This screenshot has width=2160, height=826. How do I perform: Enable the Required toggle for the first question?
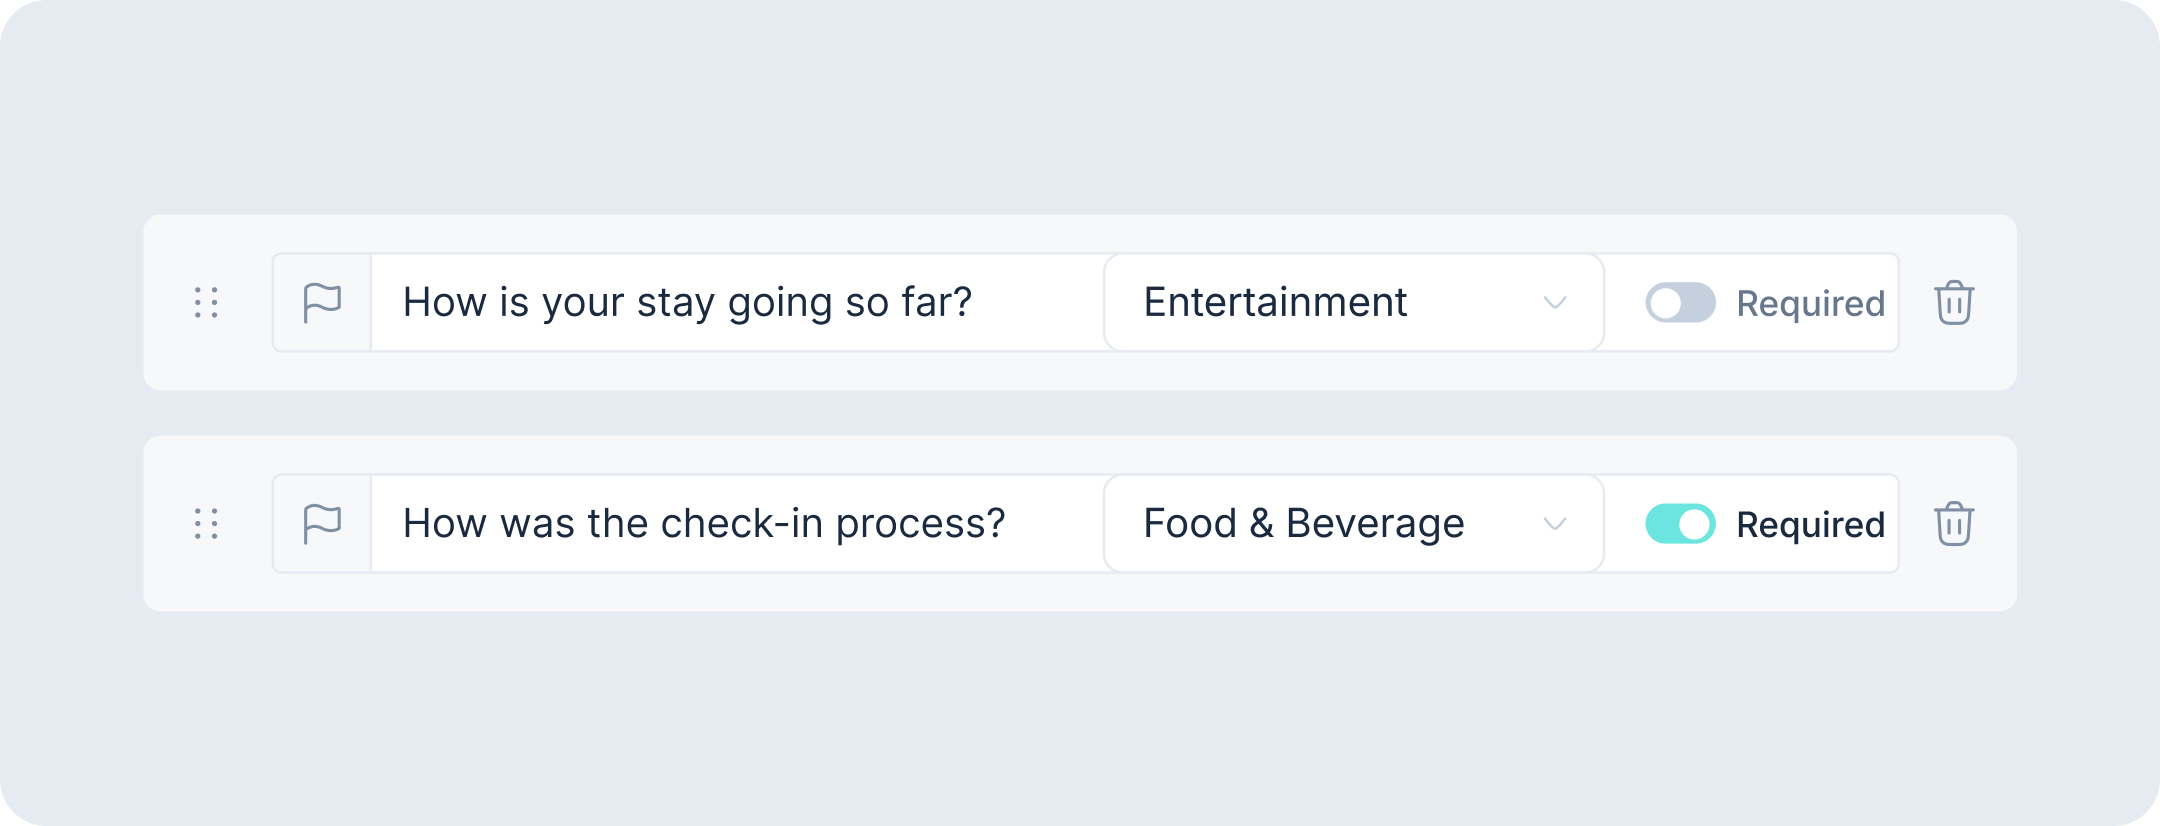(x=1680, y=302)
